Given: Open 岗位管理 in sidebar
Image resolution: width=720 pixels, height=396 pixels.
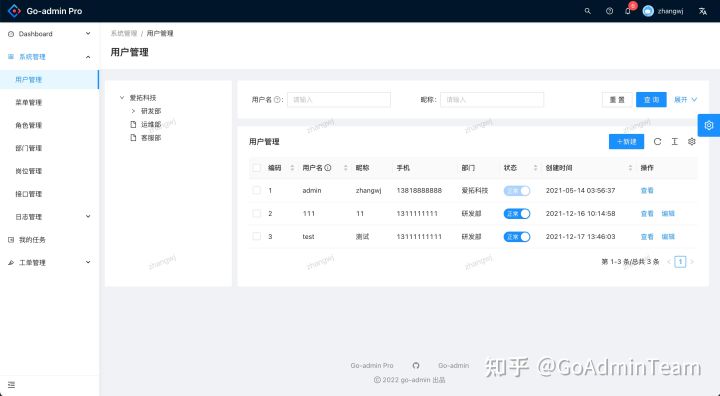Looking at the screenshot, I should point(49,171).
